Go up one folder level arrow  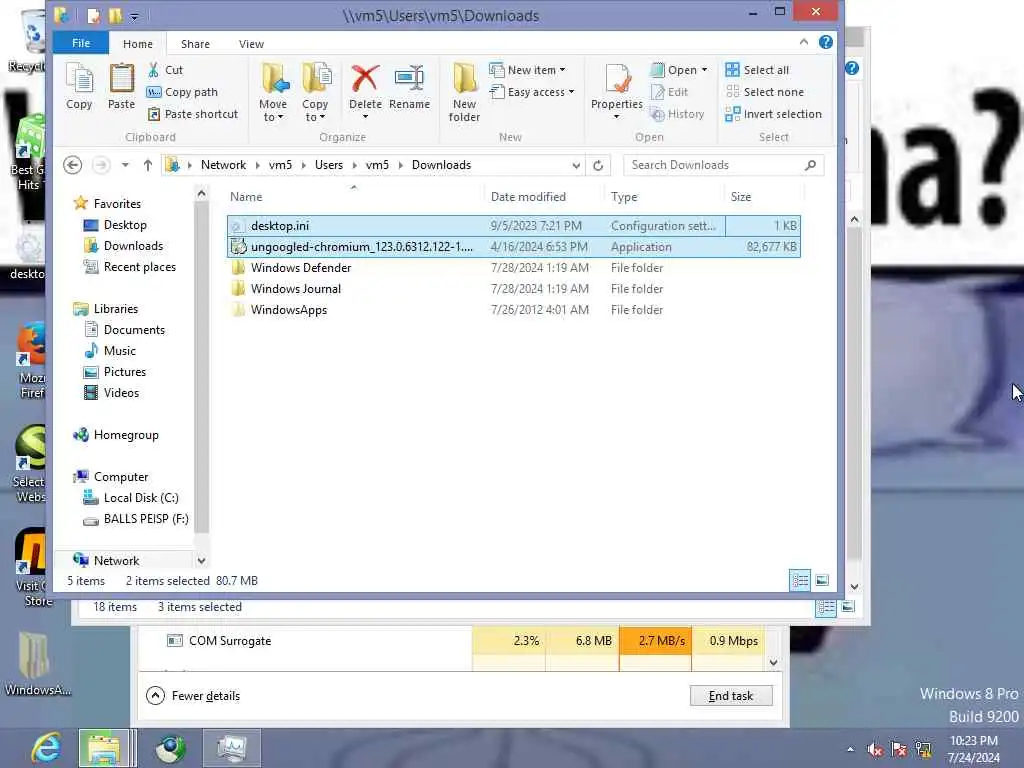pyautogui.click(x=148, y=165)
